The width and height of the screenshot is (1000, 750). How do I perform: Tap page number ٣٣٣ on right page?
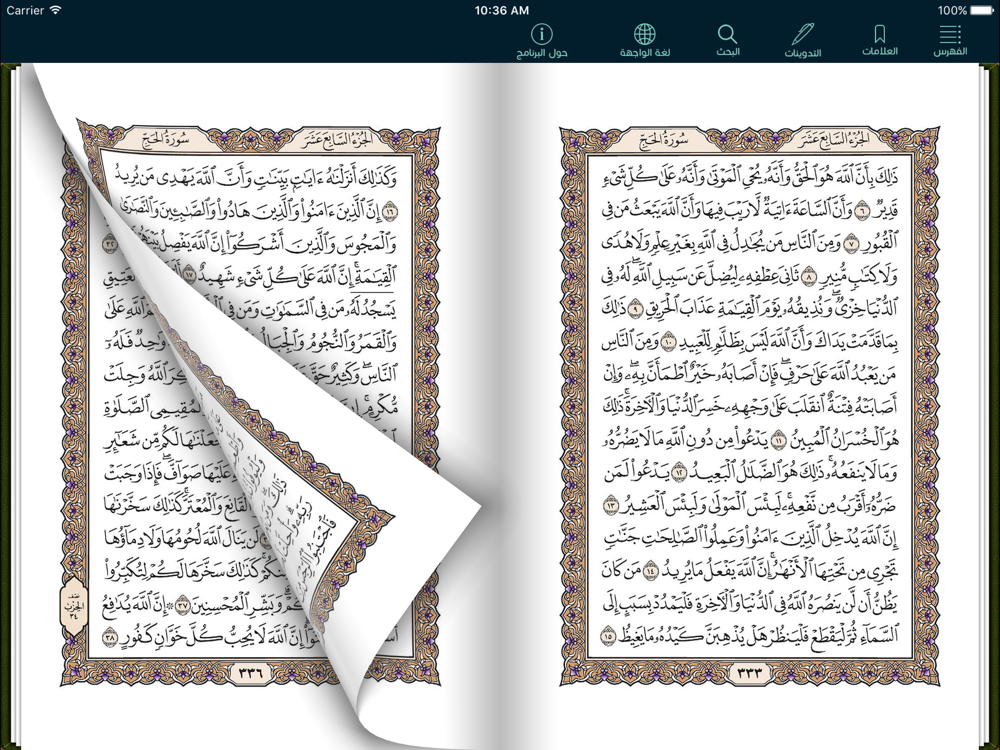[x=749, y=672]
